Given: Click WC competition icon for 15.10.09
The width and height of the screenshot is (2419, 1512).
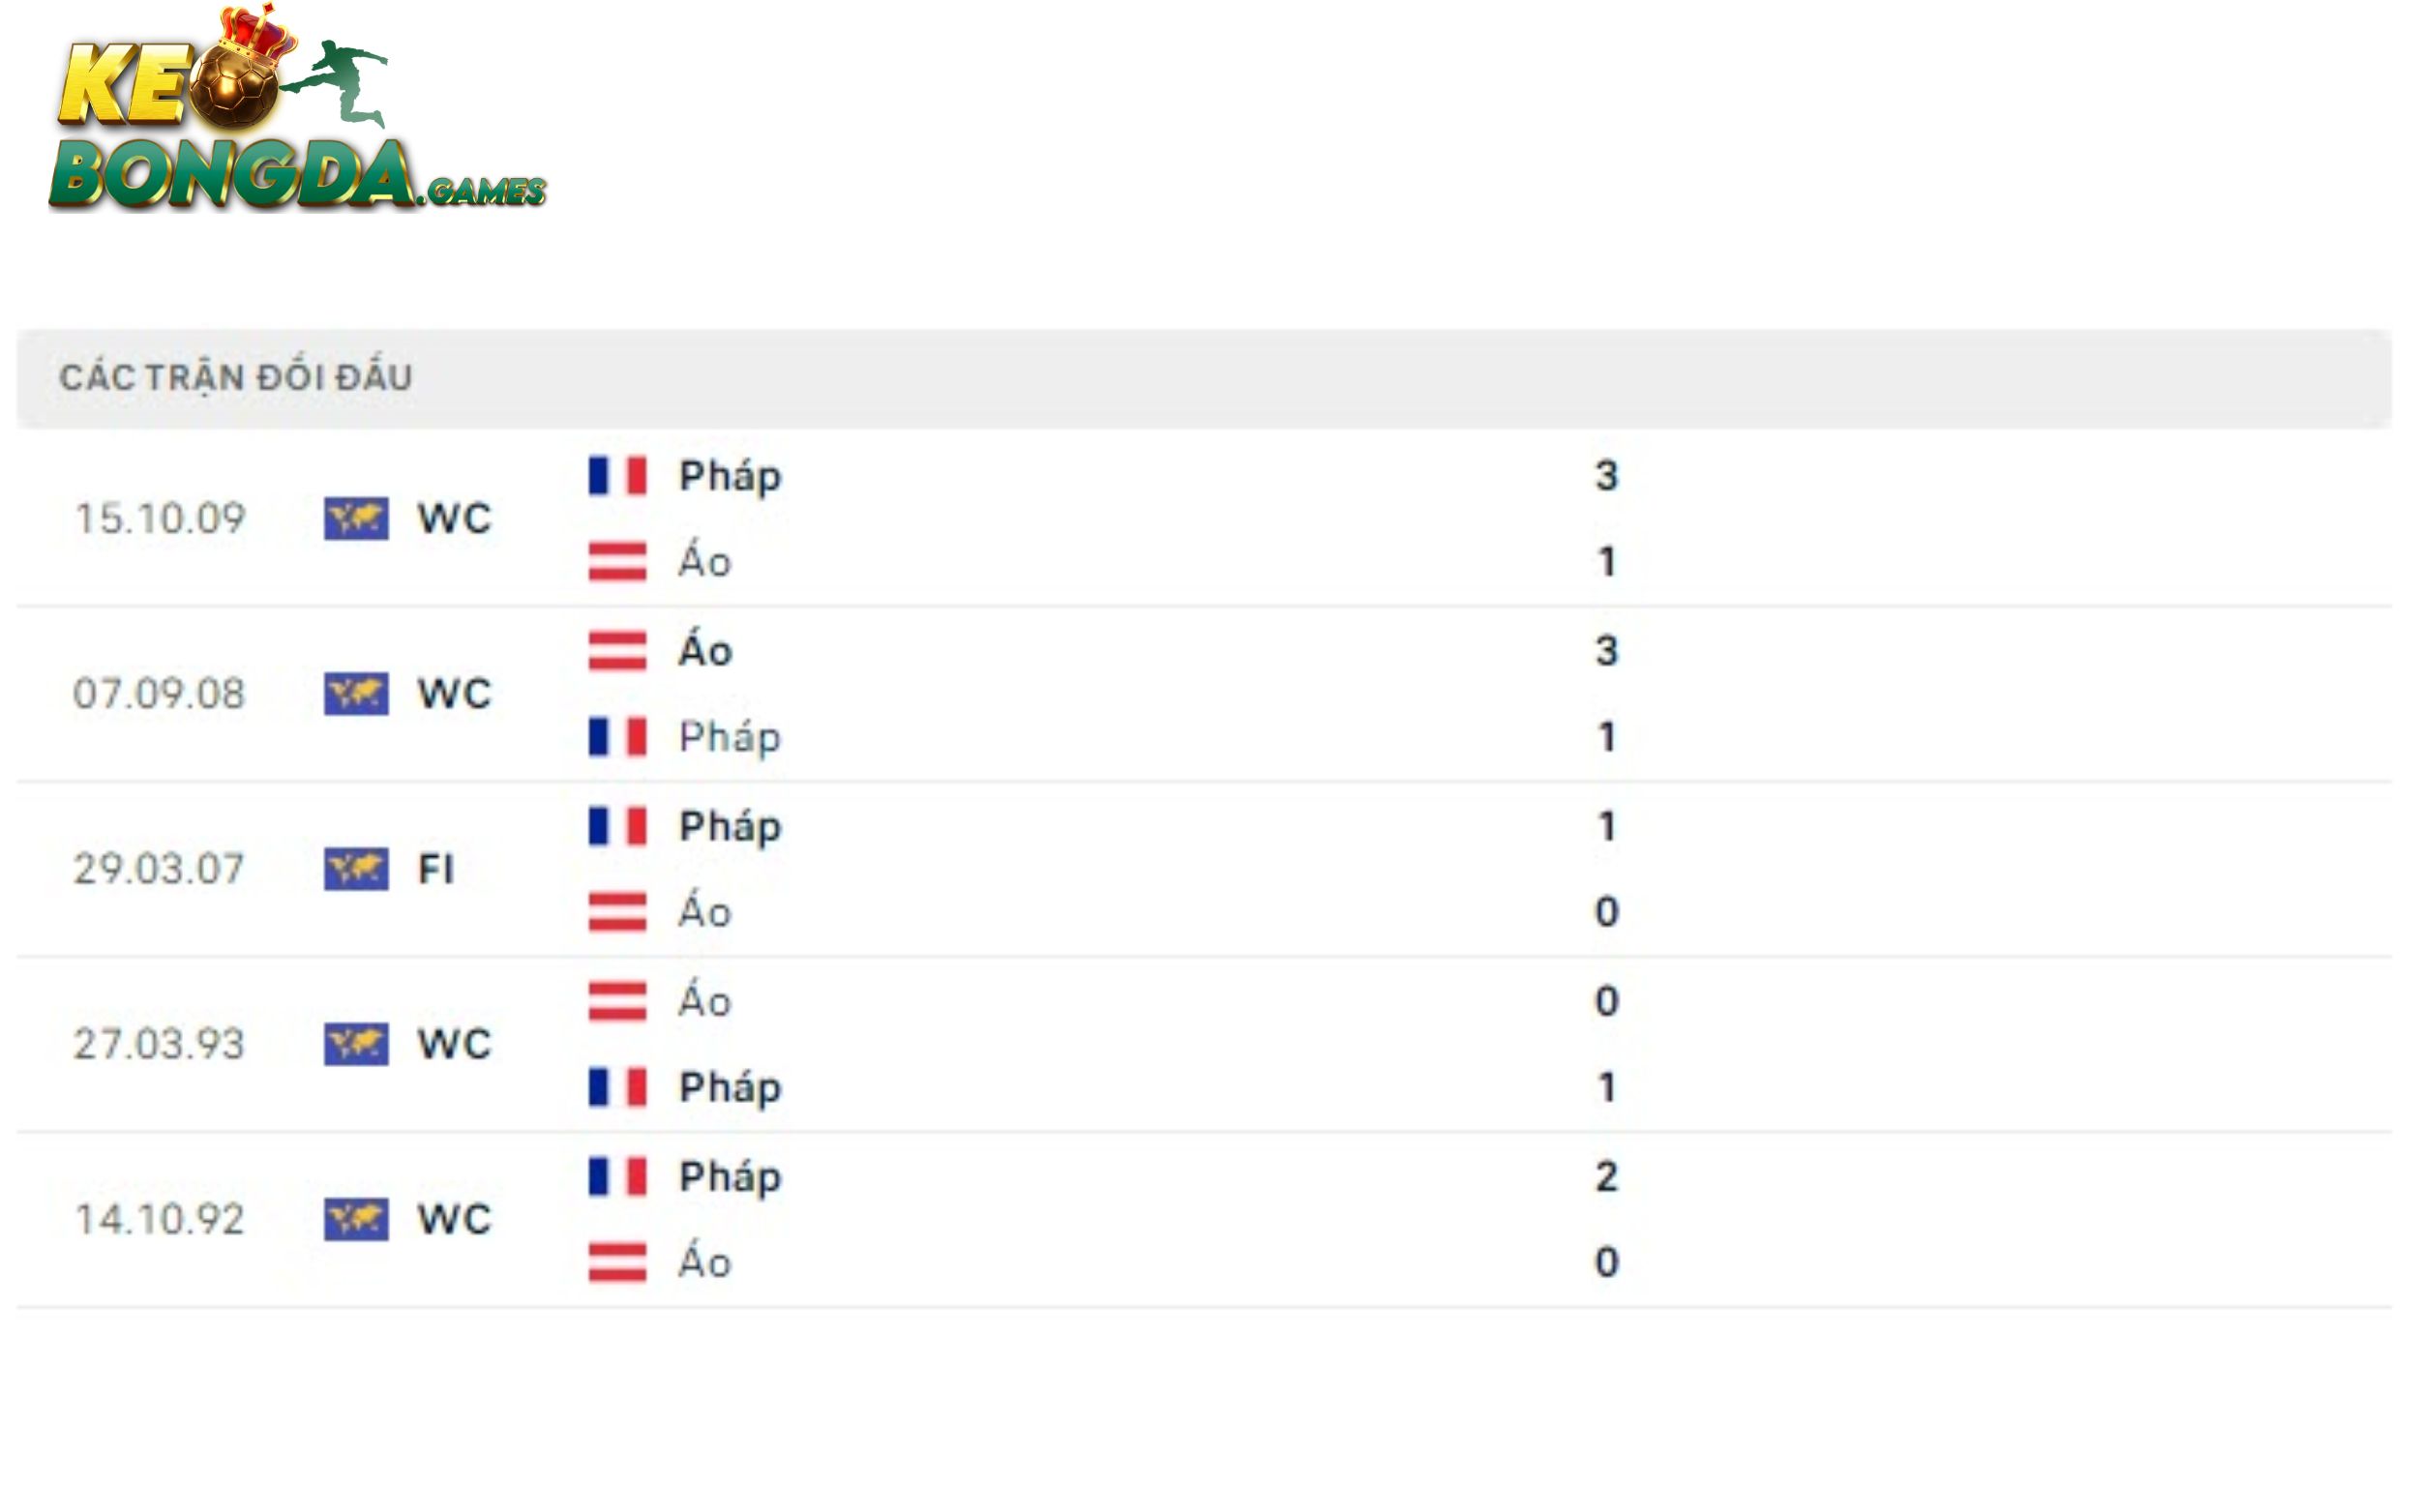Looking at the screenshot, I should coord(356,519).
